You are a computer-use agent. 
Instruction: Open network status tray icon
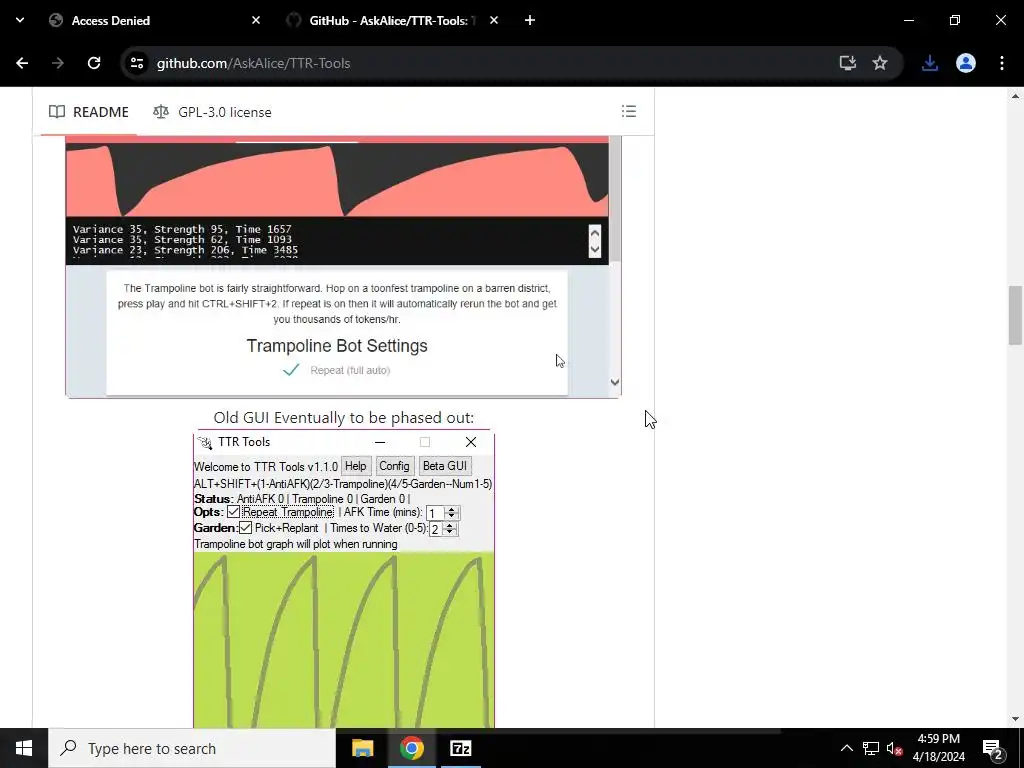871,748
